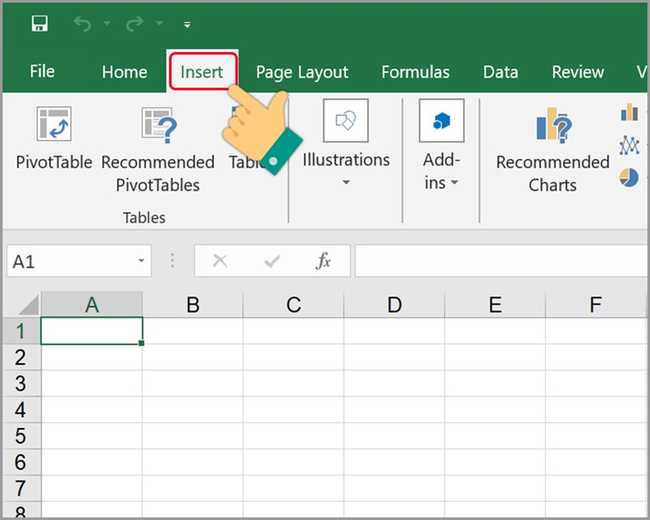650x520 pixels.
Task: Open the File menu
Action: point(42,72)
